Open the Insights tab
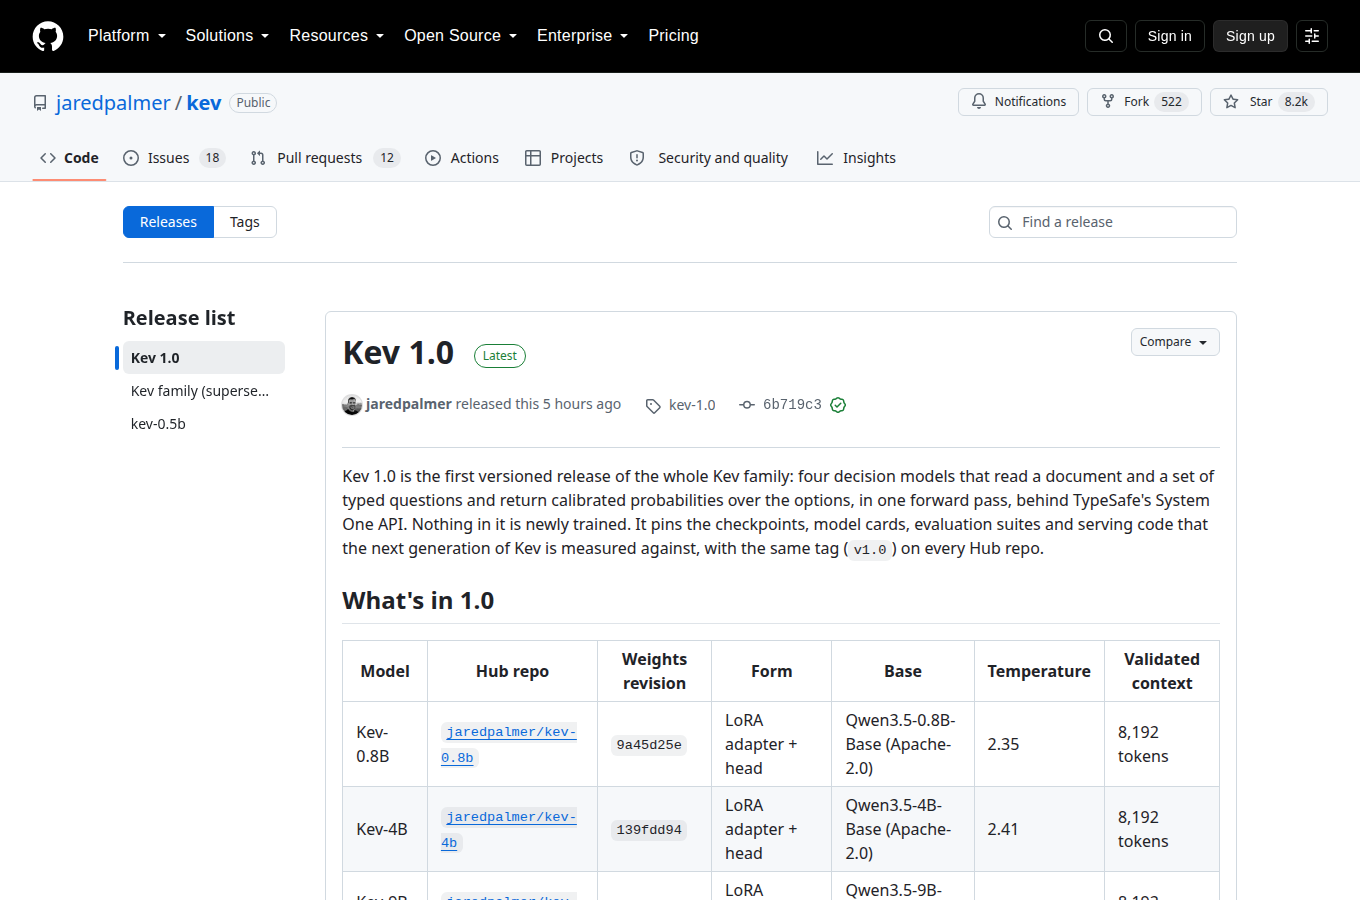Screen dimensions: 1360x900 click(x=856, y=158)
